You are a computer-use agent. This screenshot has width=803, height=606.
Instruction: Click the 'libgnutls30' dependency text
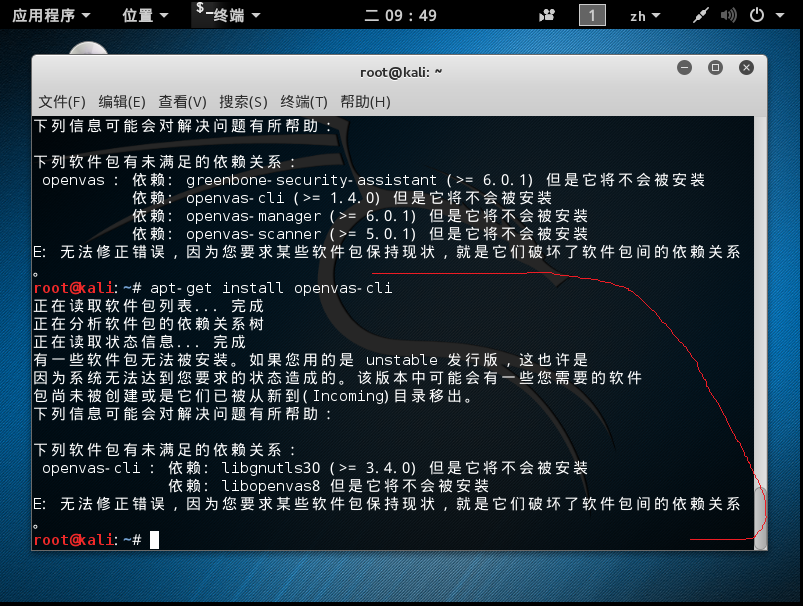pos(271,468)
